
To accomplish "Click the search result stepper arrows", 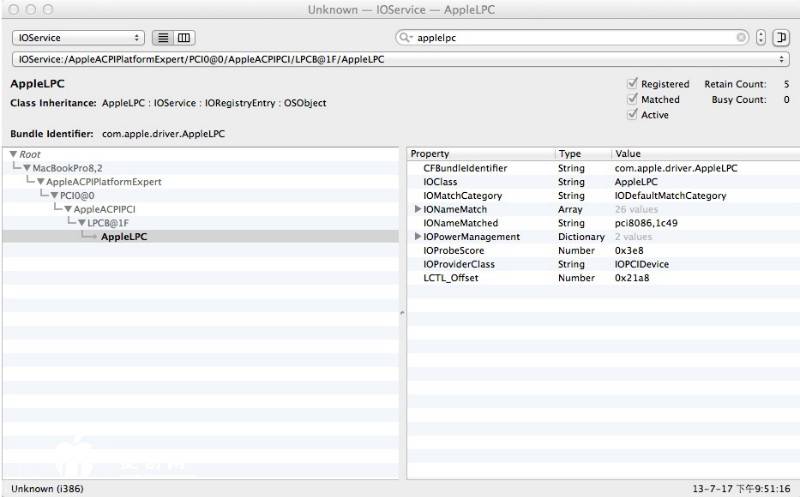I will [x=762, y=38].
